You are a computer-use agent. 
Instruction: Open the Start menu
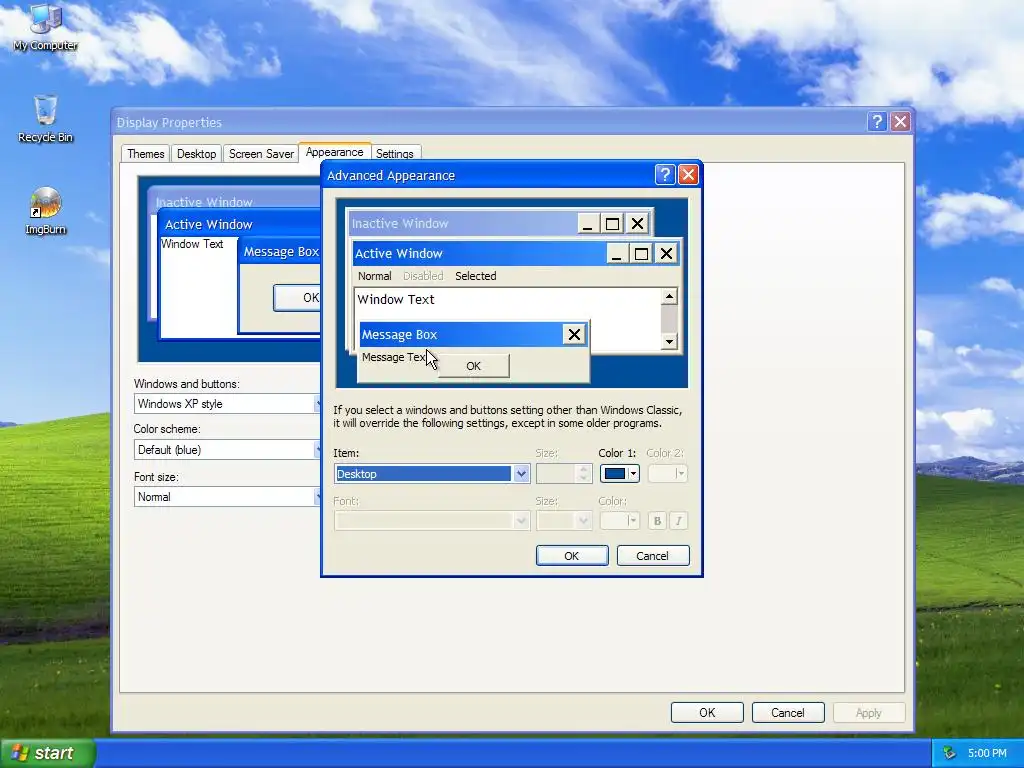coord(46,753)
